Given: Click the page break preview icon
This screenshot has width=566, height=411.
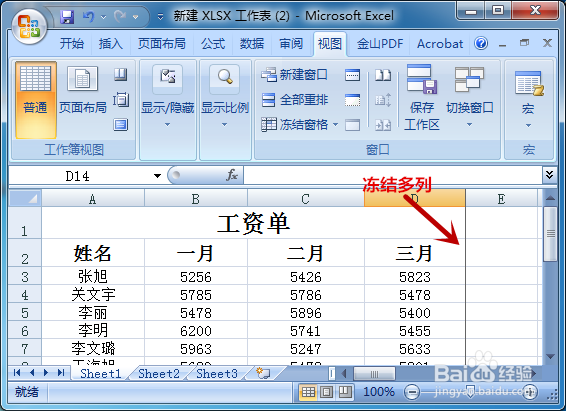Looking at the screenshot, I should click(x=121, y=75).
